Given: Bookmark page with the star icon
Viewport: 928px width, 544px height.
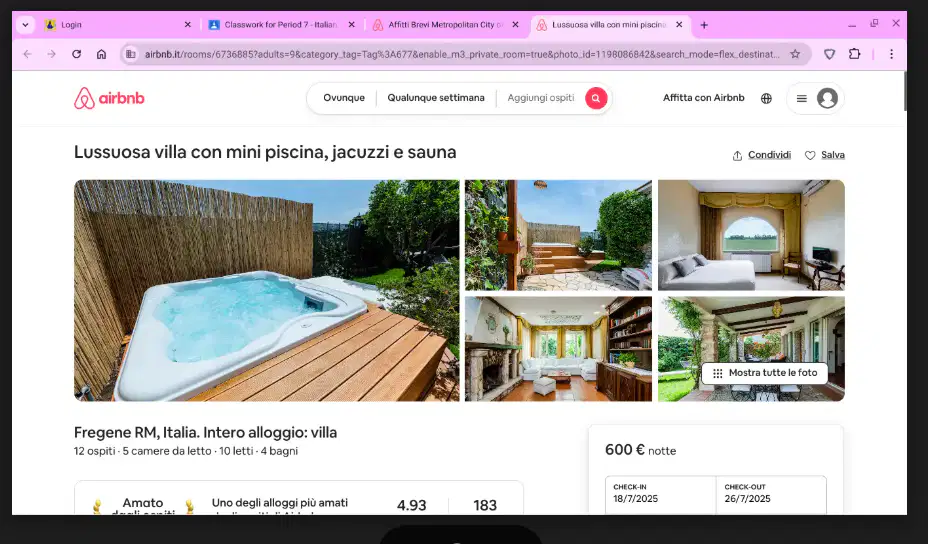Looking at the screenshot, I should point(795,54).
